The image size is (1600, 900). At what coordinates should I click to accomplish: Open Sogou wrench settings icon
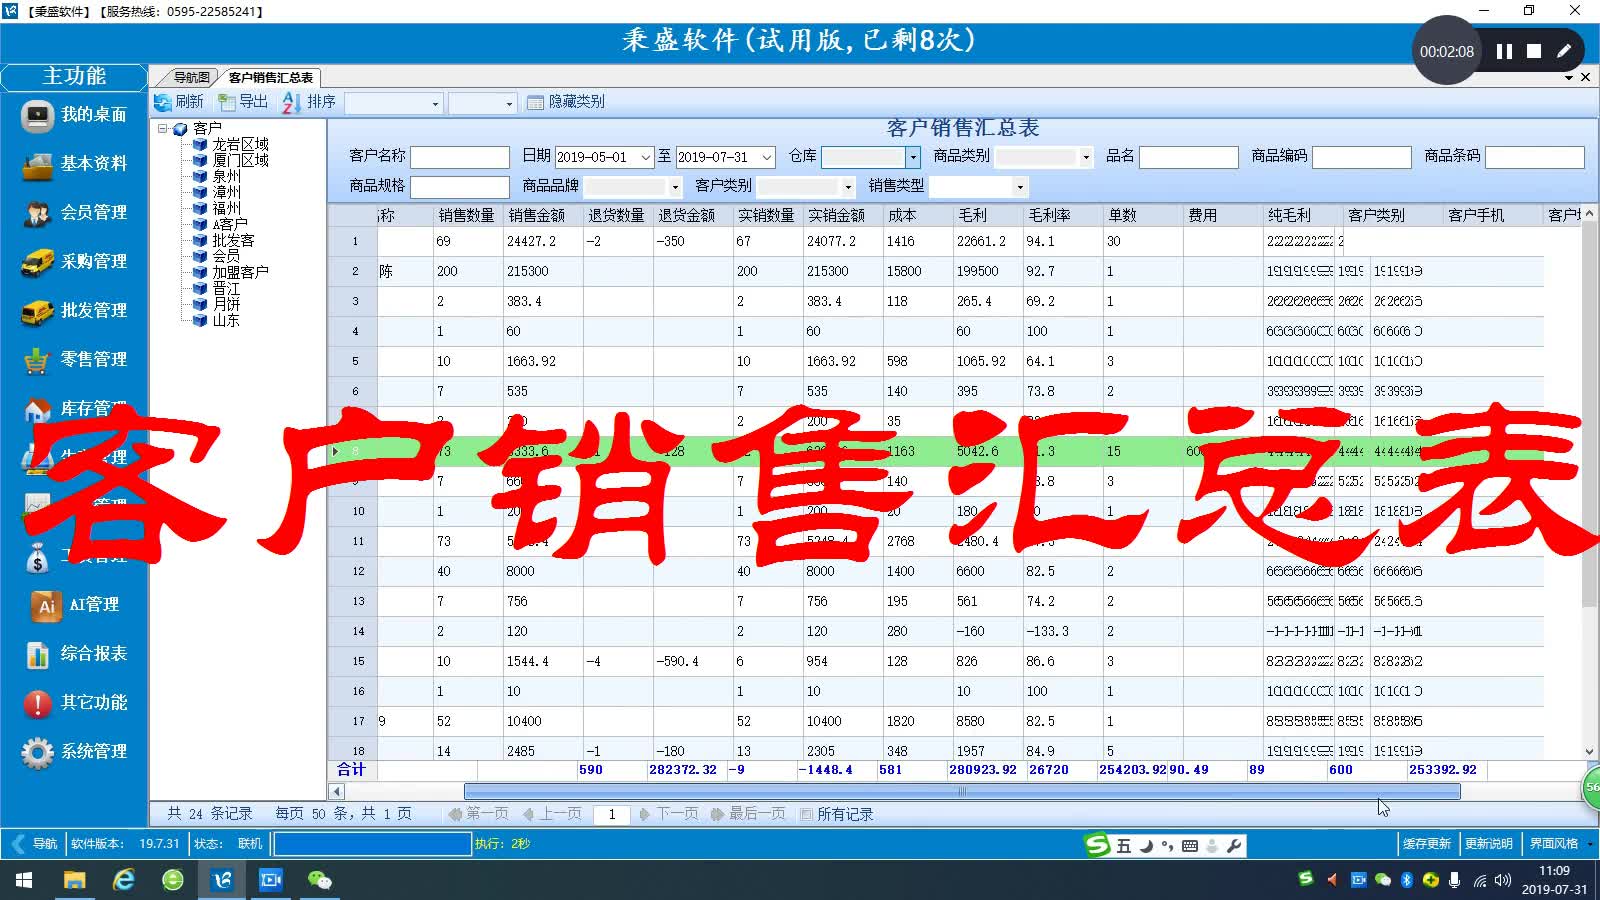(x=1234, y=846)
